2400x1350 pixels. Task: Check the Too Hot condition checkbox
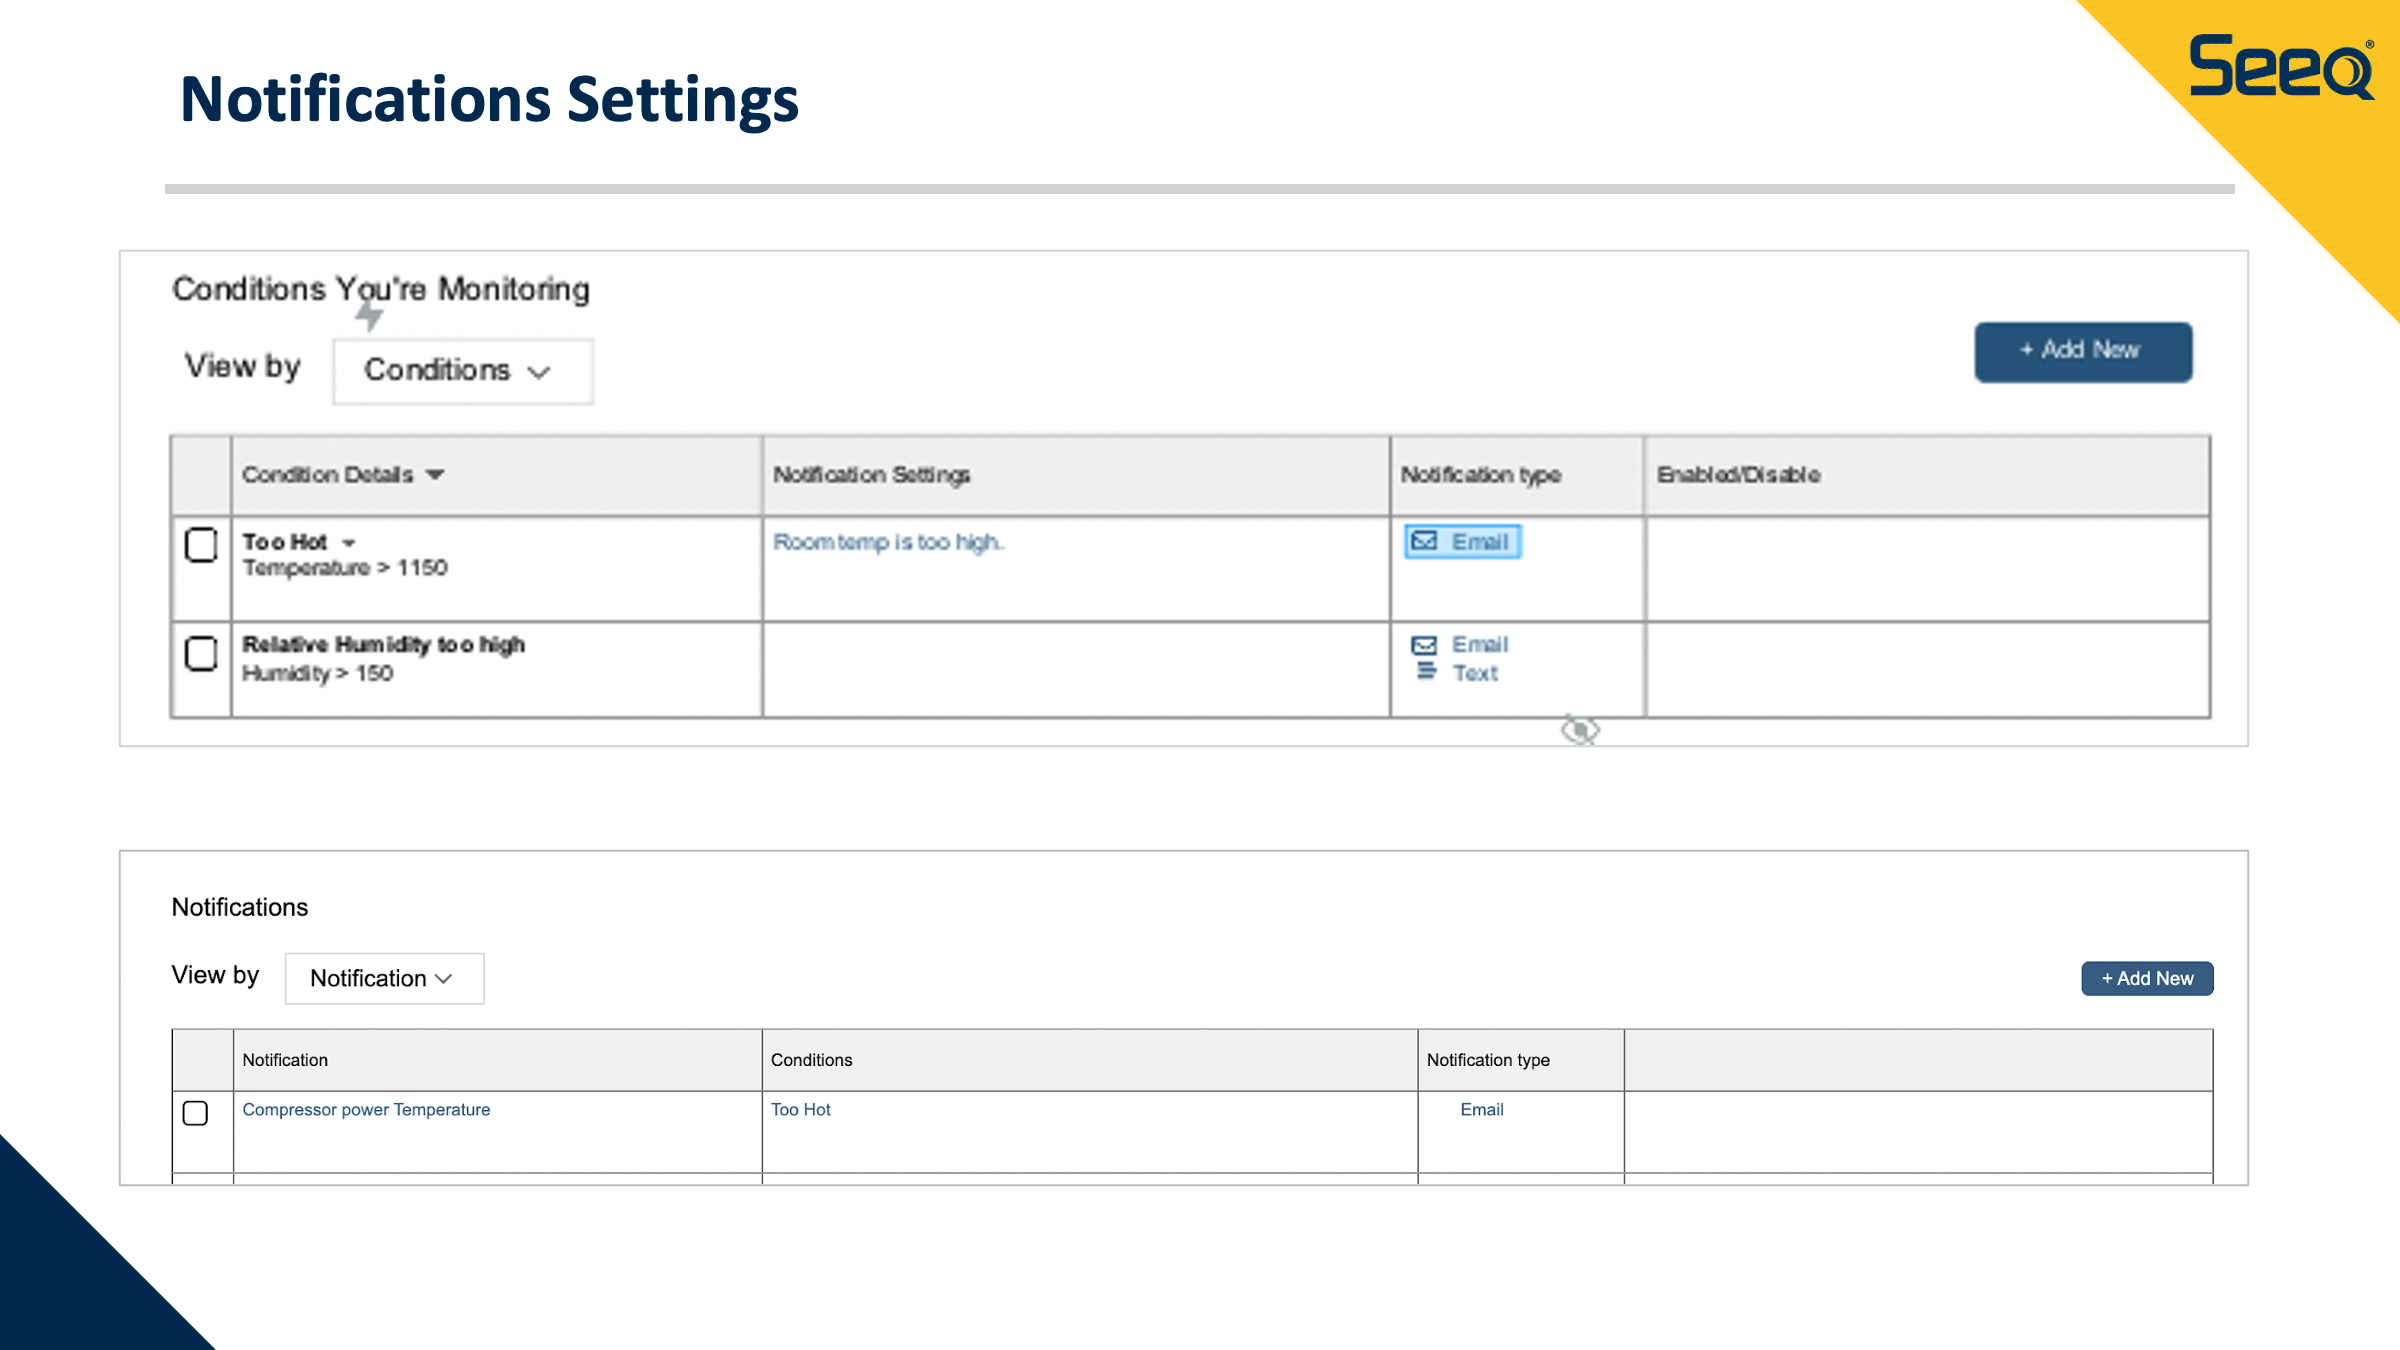click(x=201, y=545)
